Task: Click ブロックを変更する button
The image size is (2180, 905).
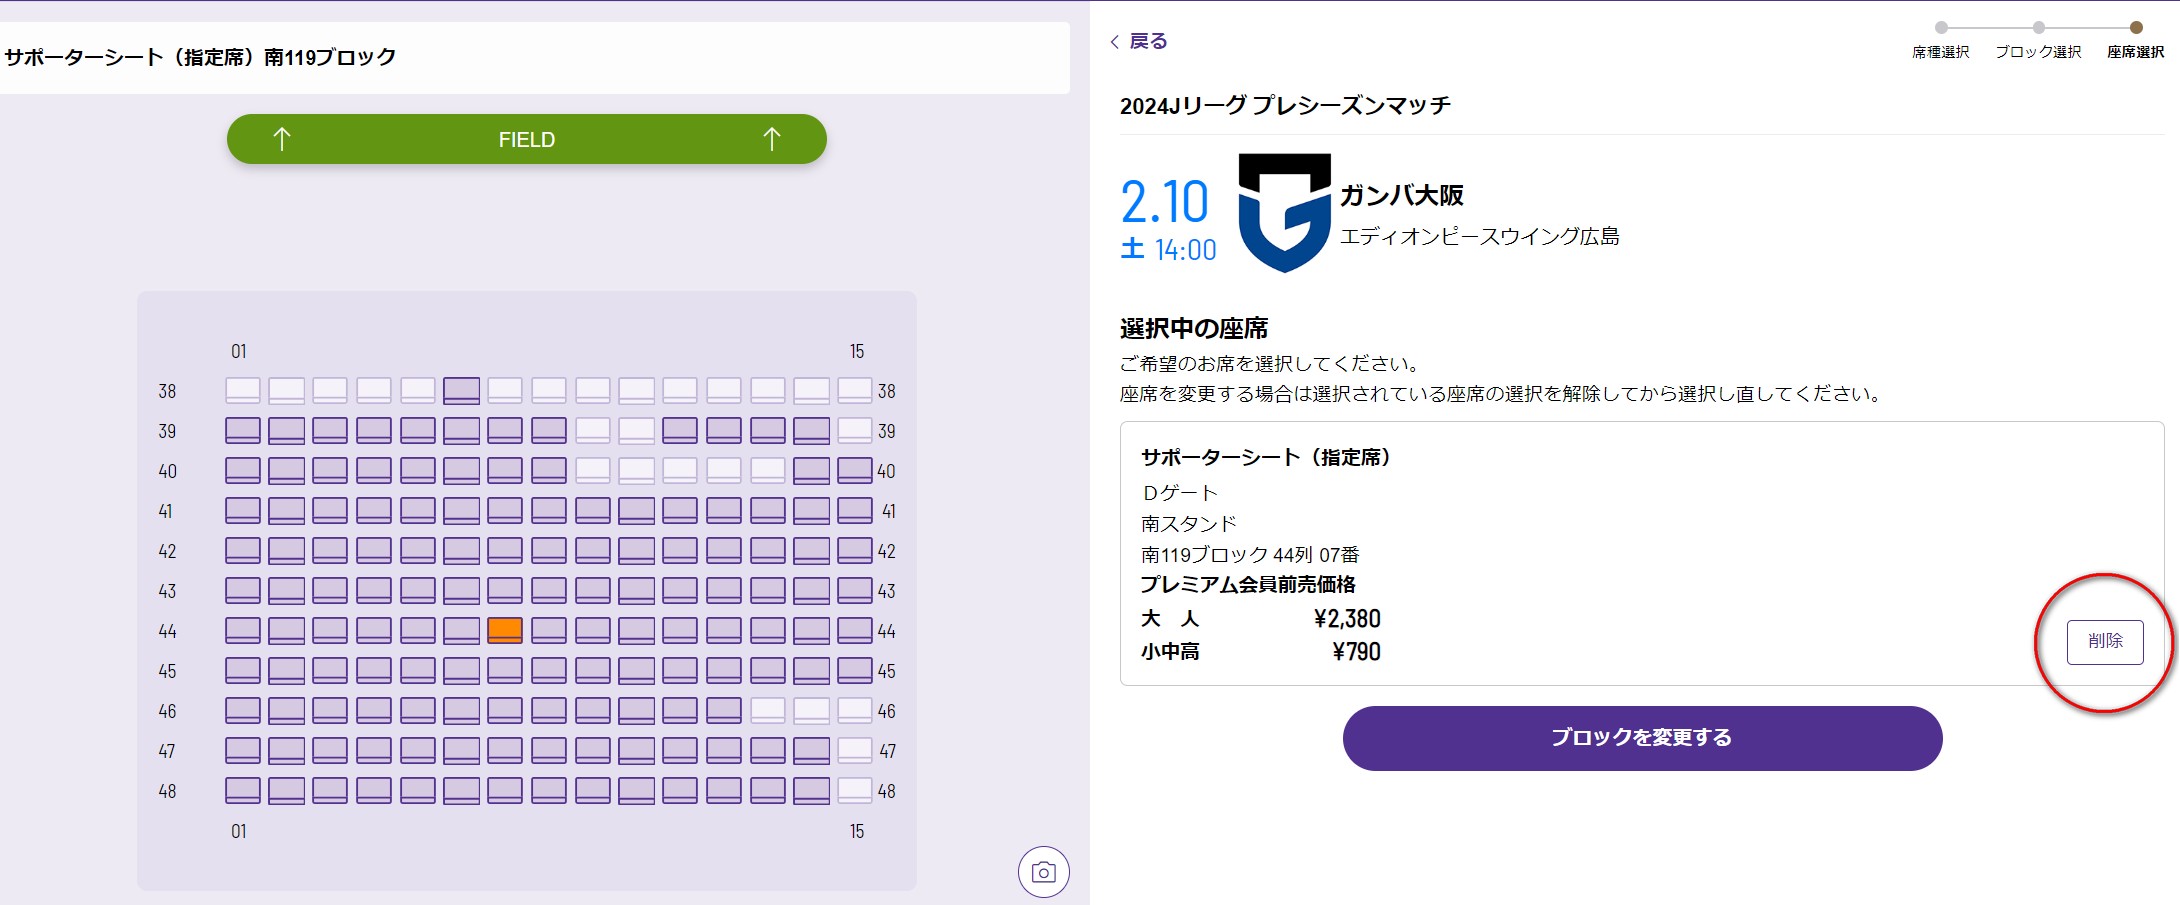Action: coord(1642,738)
